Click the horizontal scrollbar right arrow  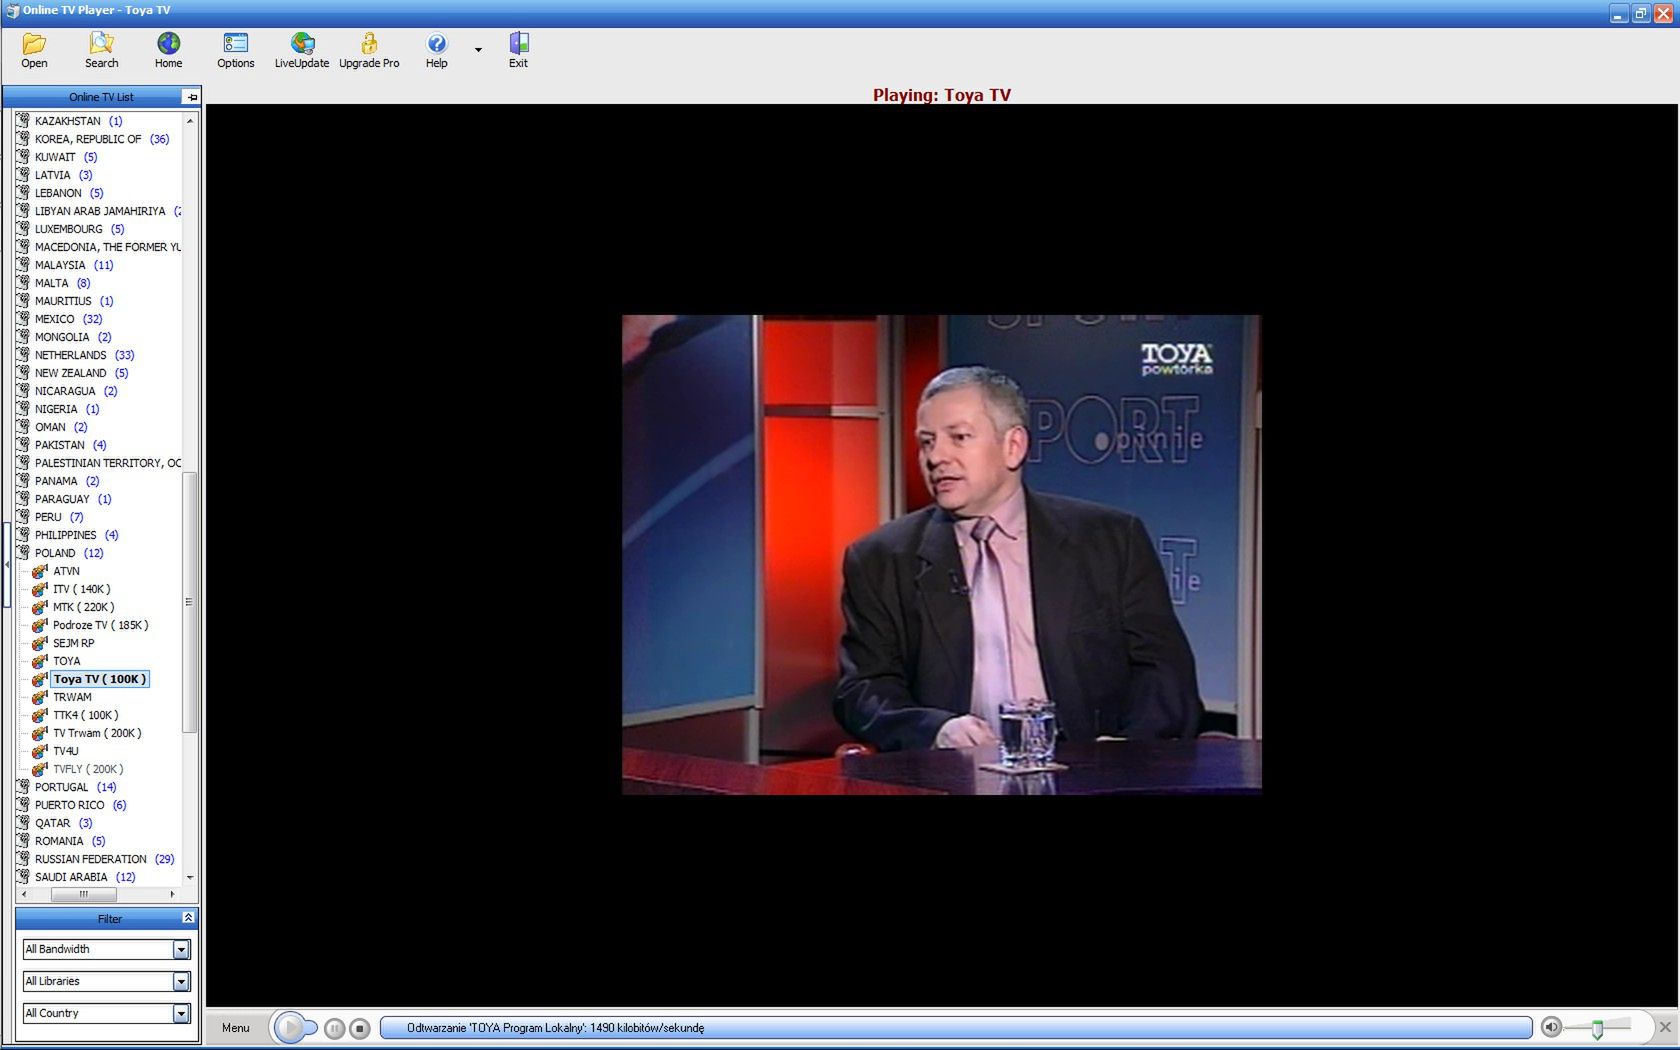[172, 894]
